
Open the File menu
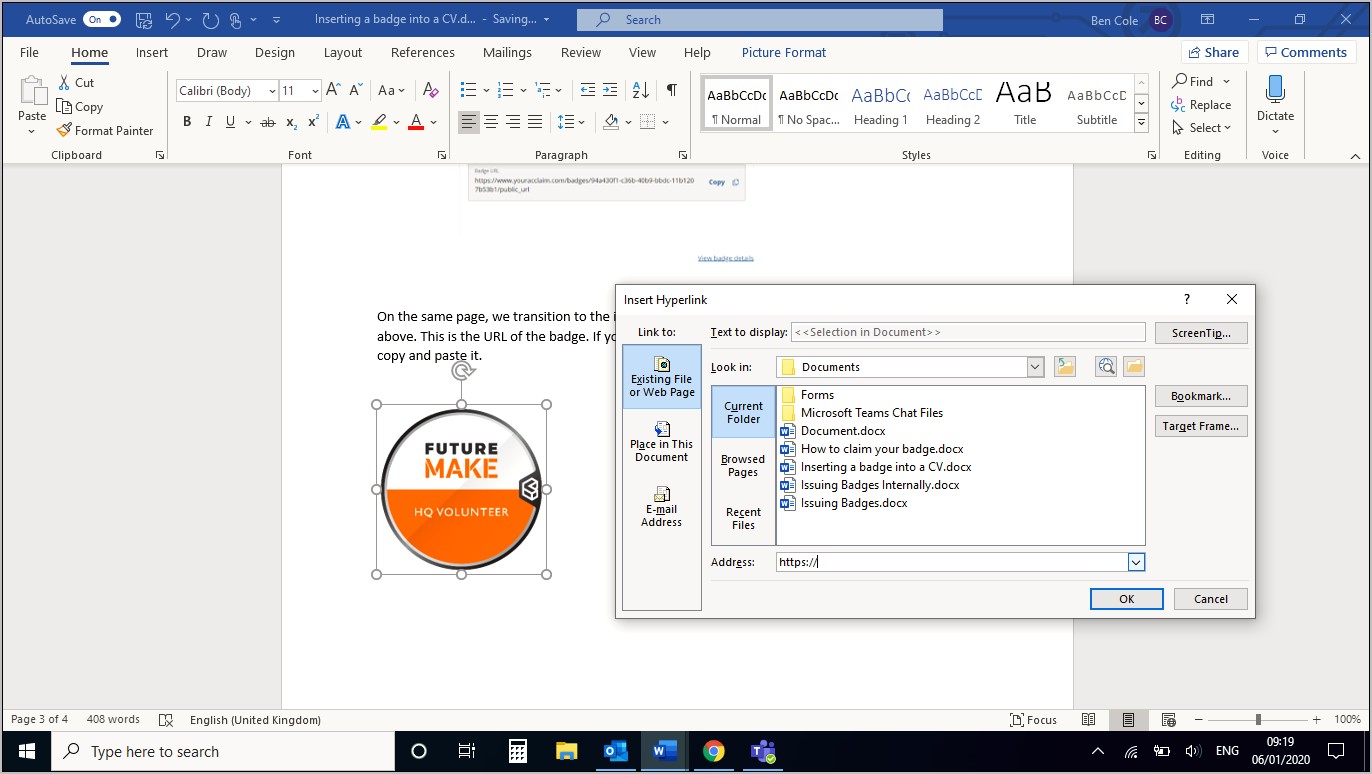coord(29,52)
